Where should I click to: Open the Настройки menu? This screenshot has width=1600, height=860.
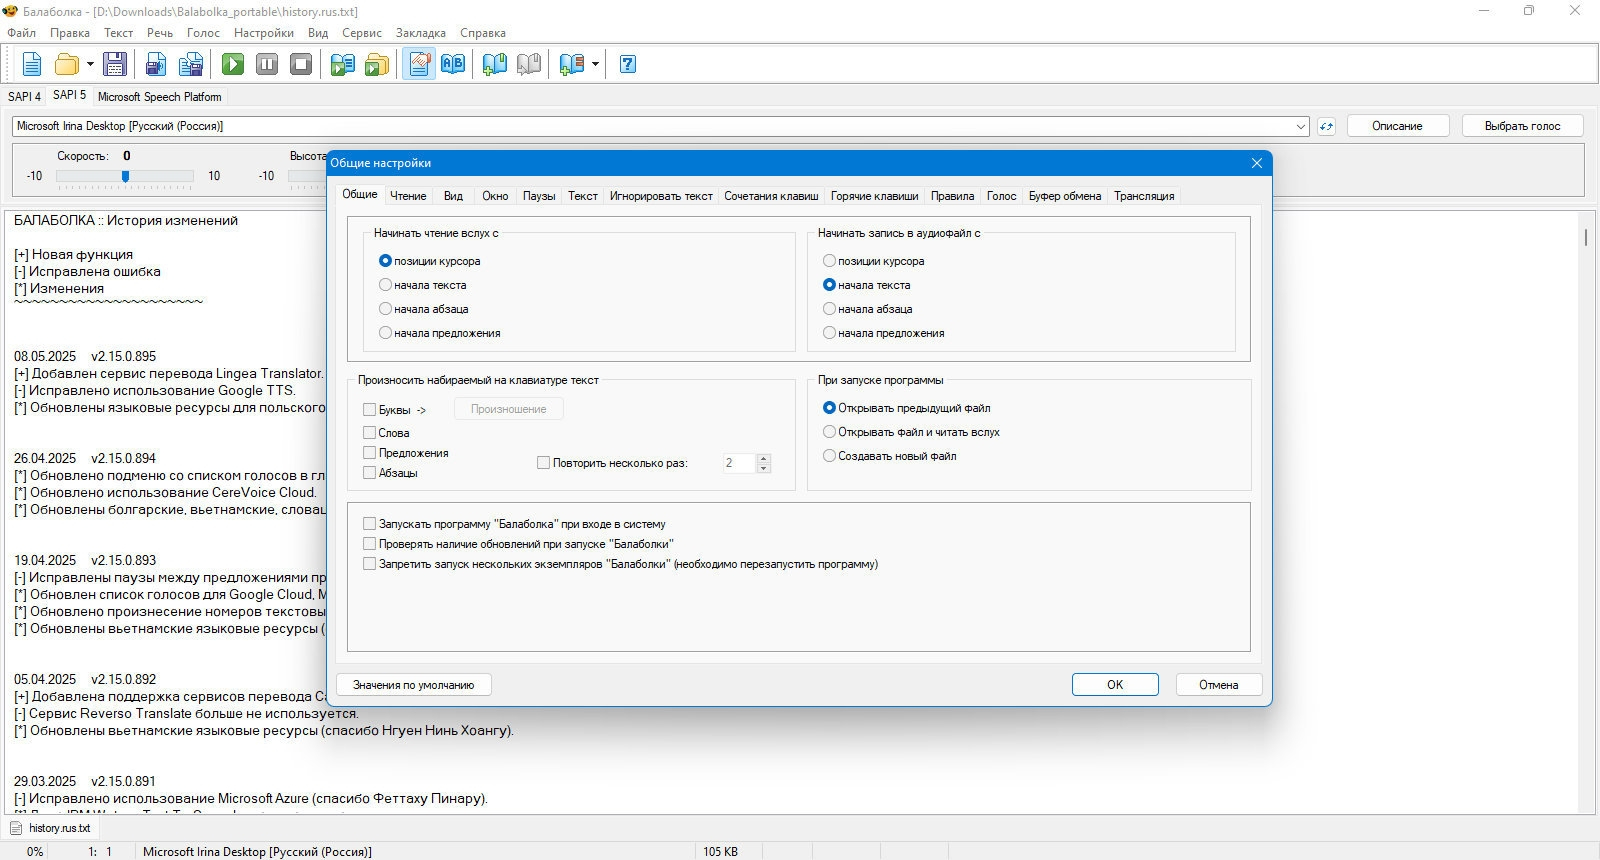tap(264, 33)
